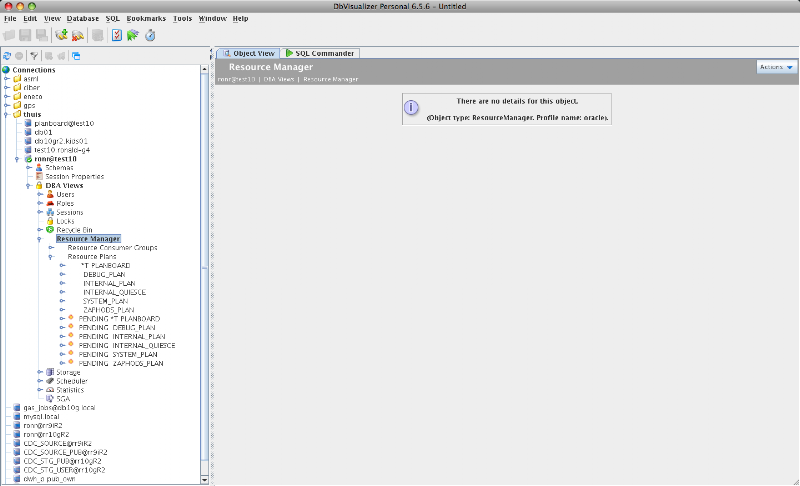The height and width of the screenshot is (486, 800).
Task: Select the PENDING DEBUG_PLAN tree entry
Action: pos(117,328)
